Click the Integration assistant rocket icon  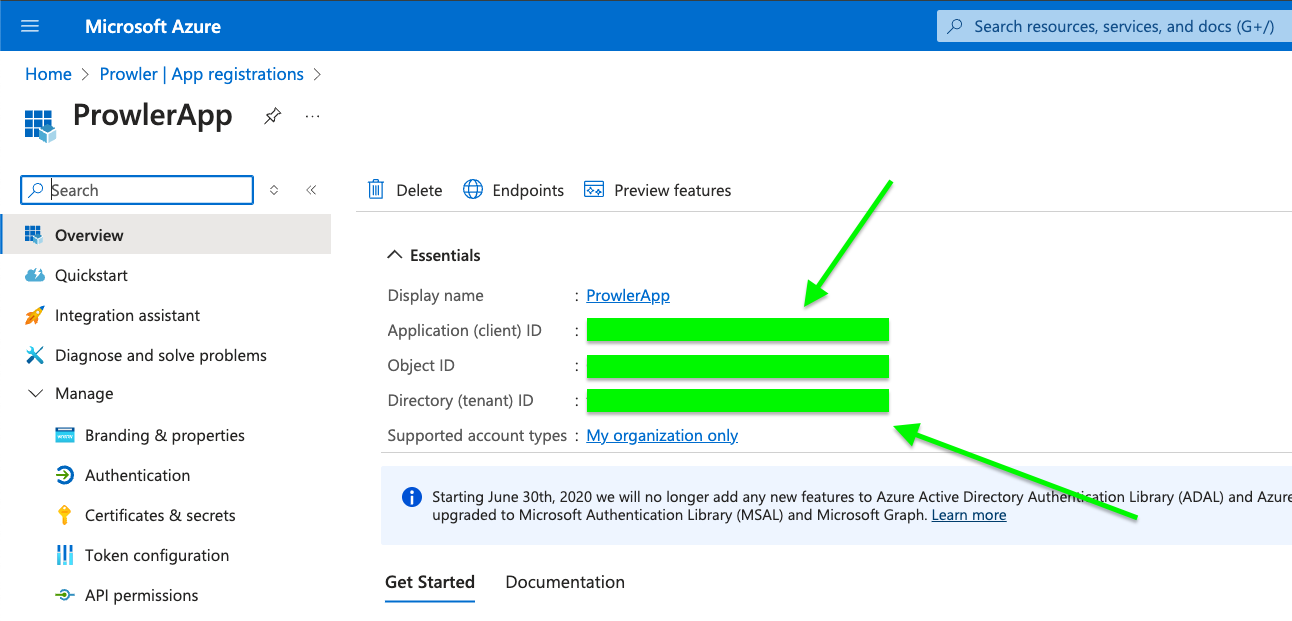click(35, 315)
